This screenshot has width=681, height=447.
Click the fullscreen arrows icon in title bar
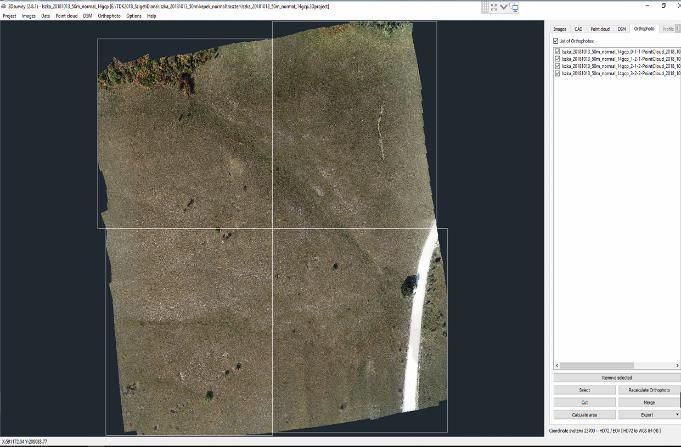(494, 7)
